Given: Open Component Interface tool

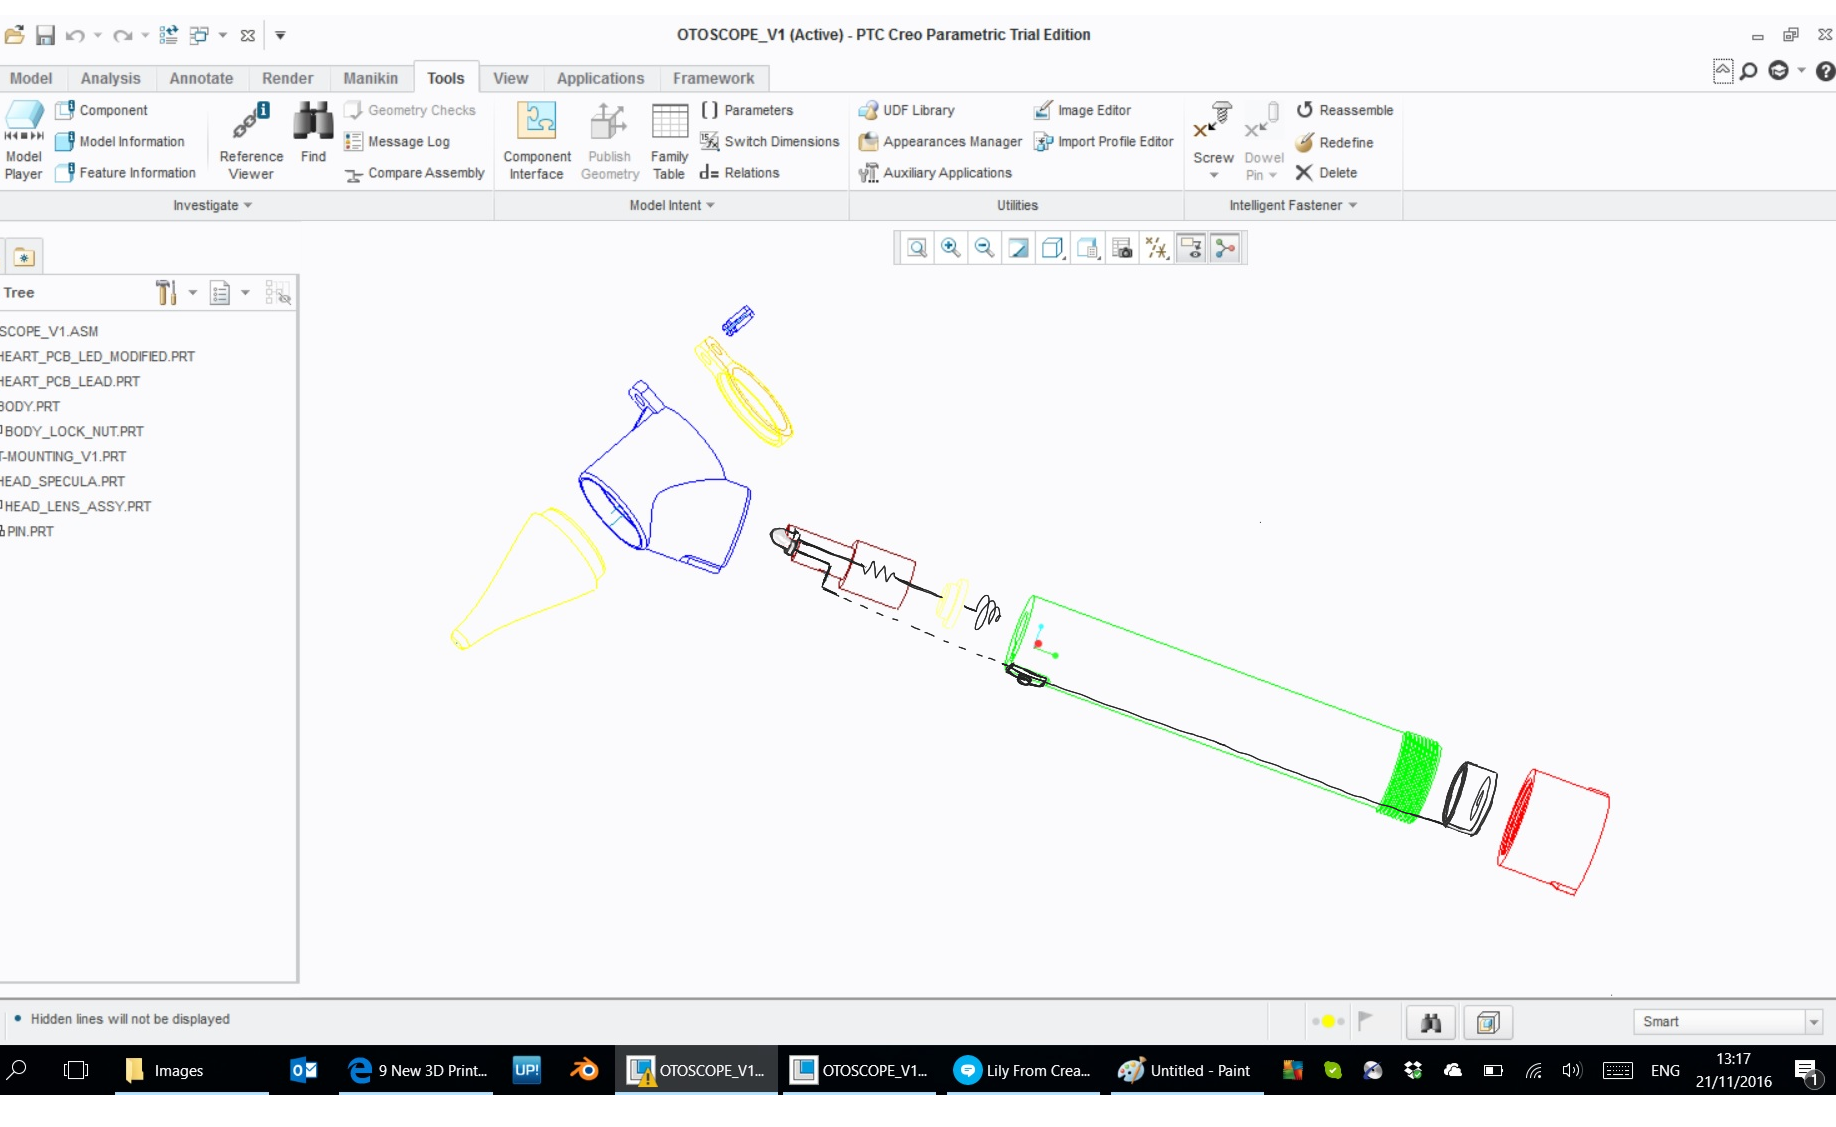Looking at the screenshot, I should point(537,140).
